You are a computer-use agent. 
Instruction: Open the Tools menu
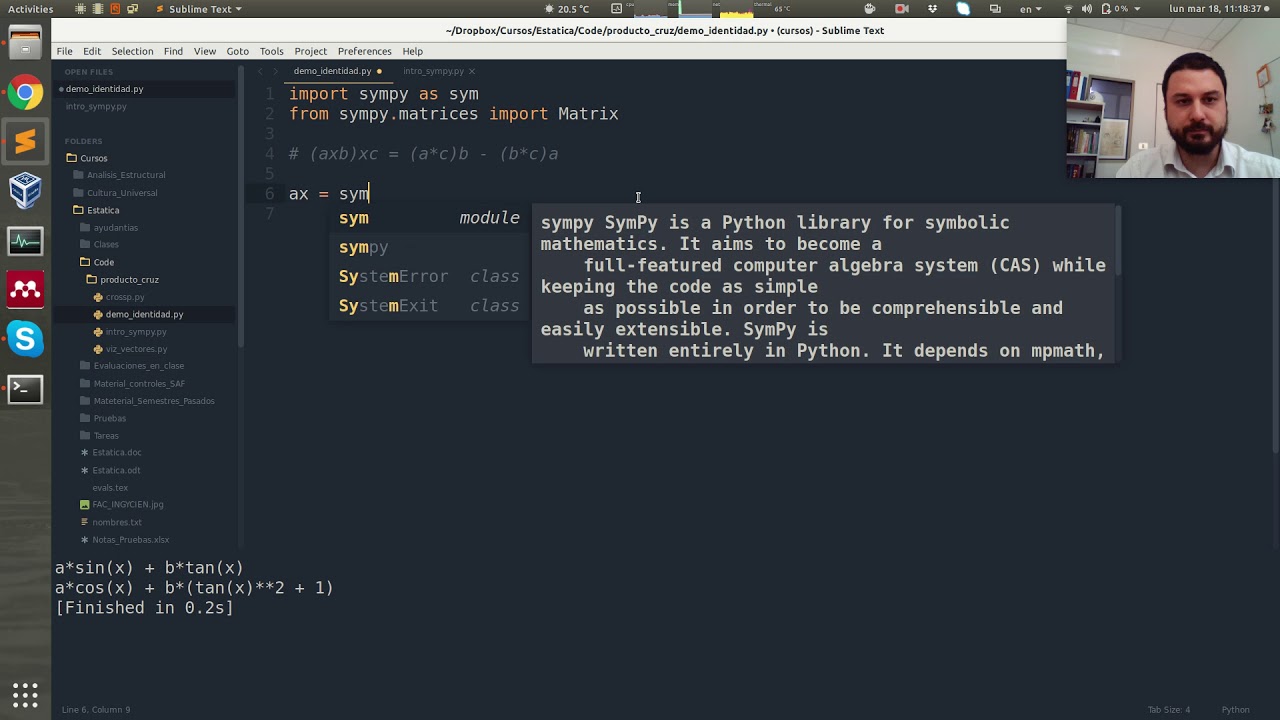click(271, 51)
